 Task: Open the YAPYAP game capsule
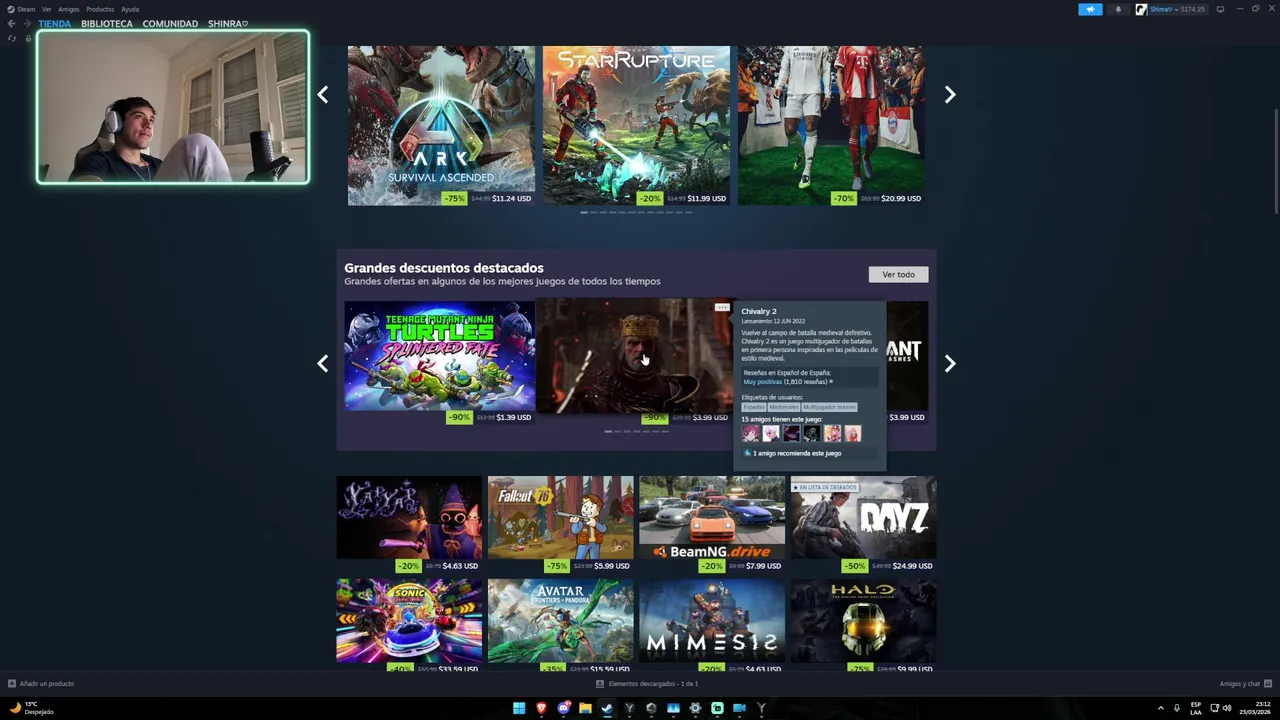point(409,517)
